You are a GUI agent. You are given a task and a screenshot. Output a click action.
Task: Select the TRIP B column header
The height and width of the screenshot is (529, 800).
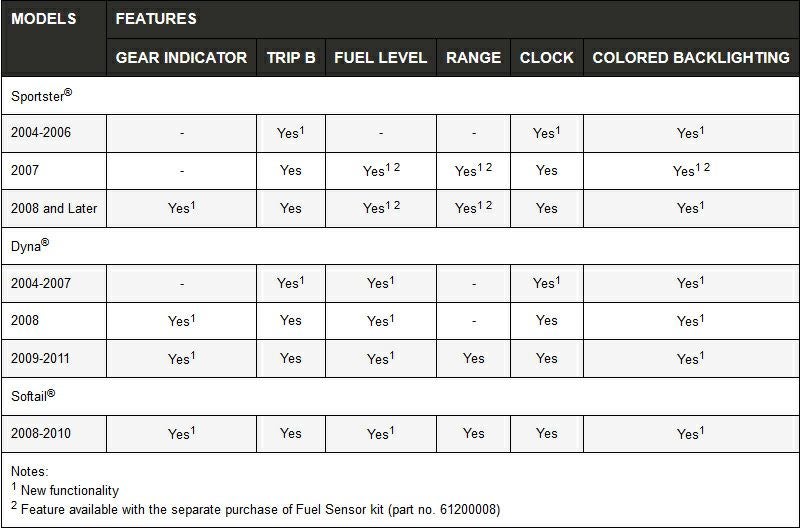(x=291, y=58)
